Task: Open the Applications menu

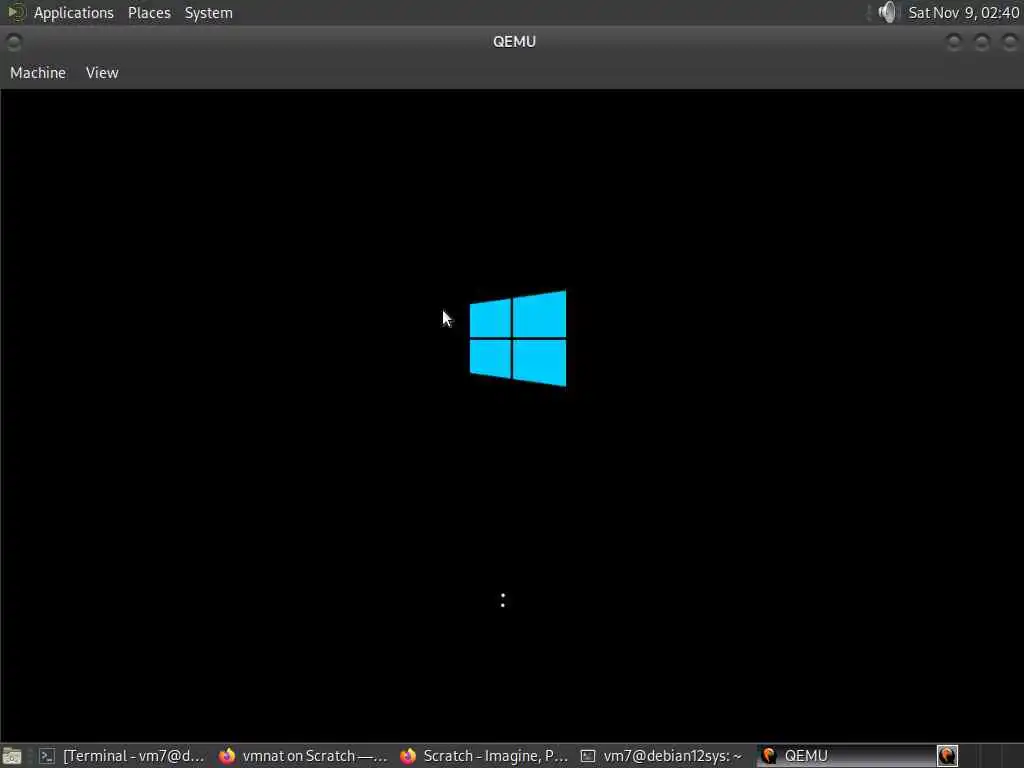Action: (x=73, y=13)
